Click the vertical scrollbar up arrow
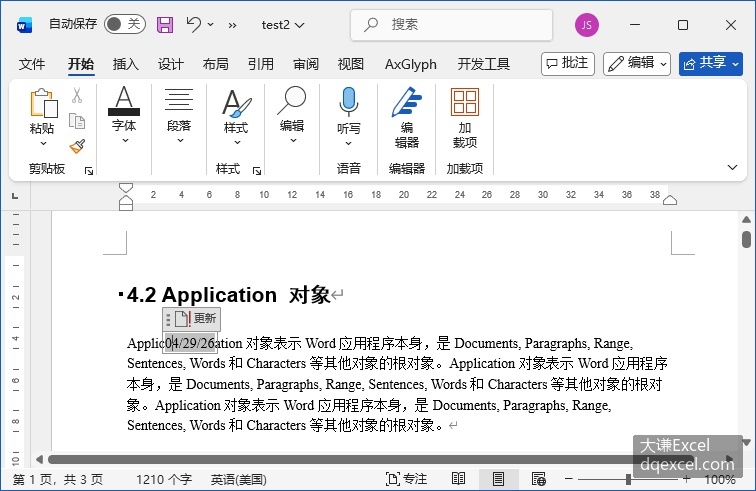Screen dimensions: 756x491 746,220
